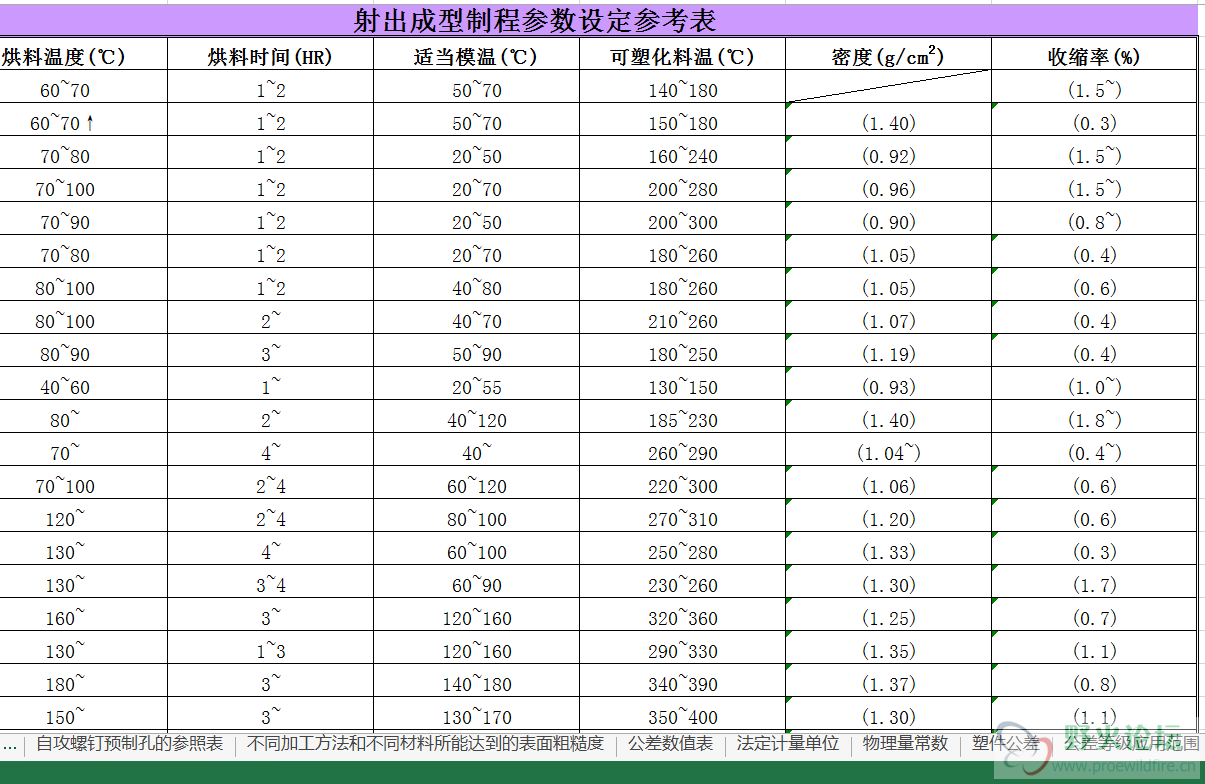Image resolution: width=1205 pixels, height=784 pixels.
Task: Select the shrinkage cell (1.0~)
Action: coord(1094,384)
